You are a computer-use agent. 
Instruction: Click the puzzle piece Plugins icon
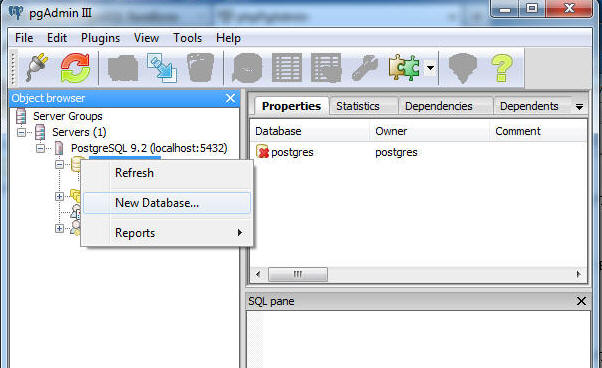(404, 68)
